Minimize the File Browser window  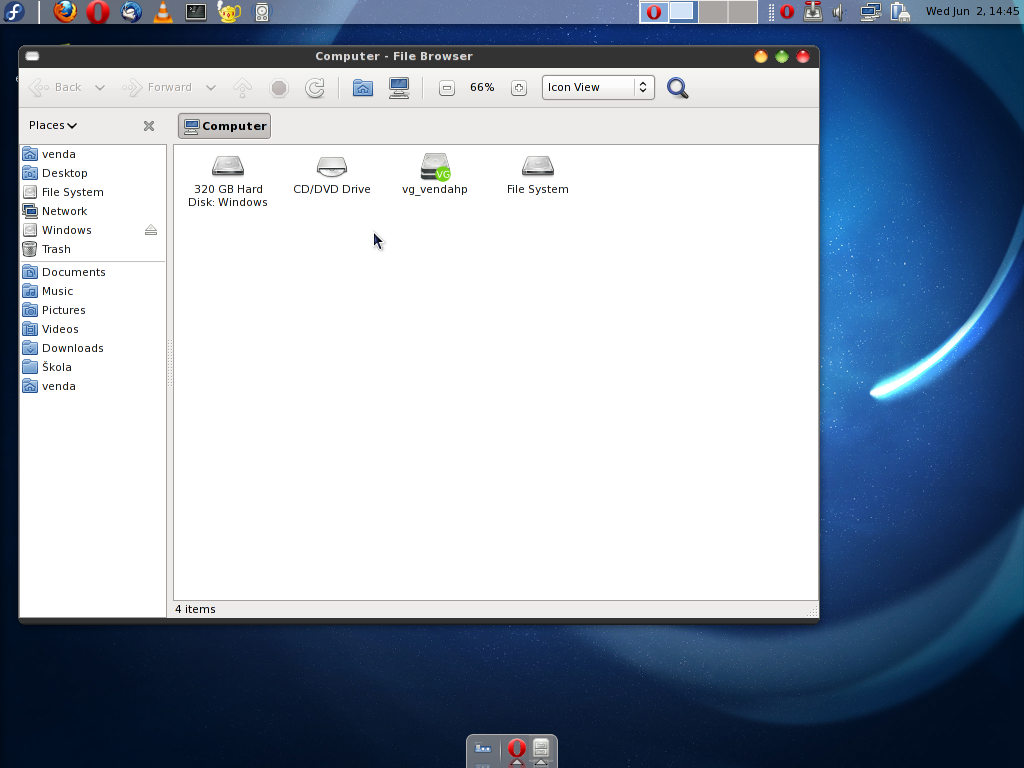point(761,57)
